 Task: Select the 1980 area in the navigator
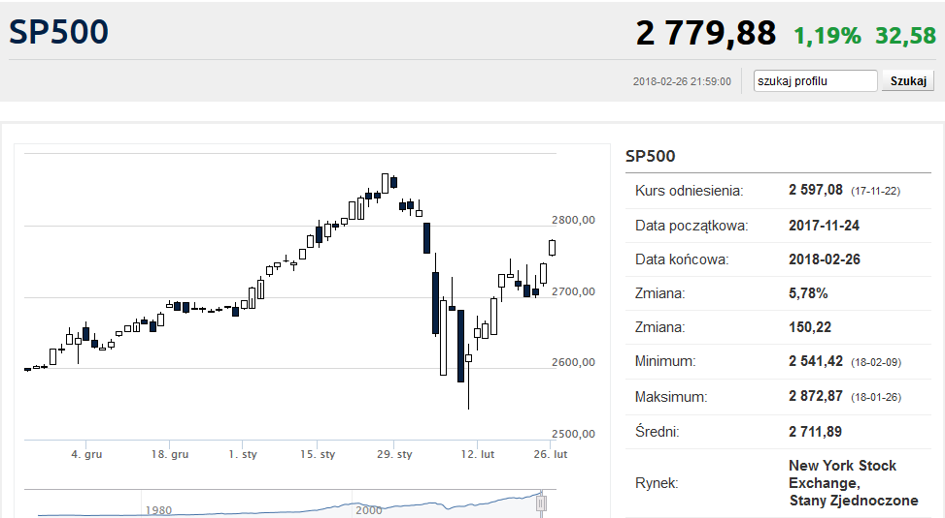click(158, 510)
